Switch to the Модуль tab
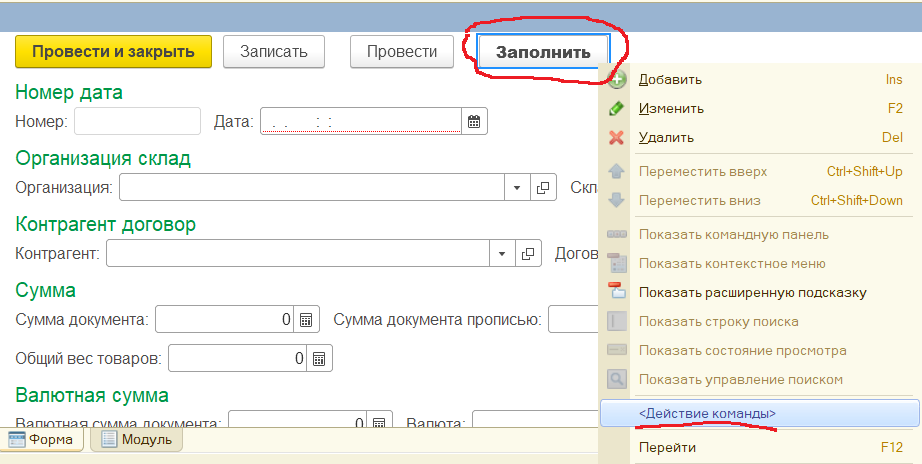This screenshot has height=464, width=922. 137,439
